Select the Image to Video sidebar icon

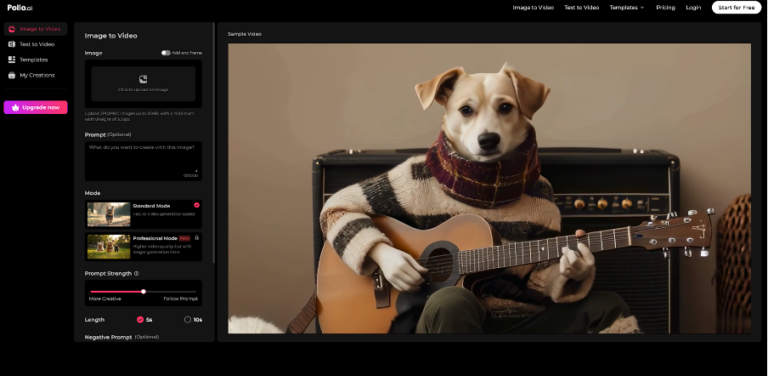[12, 29]
